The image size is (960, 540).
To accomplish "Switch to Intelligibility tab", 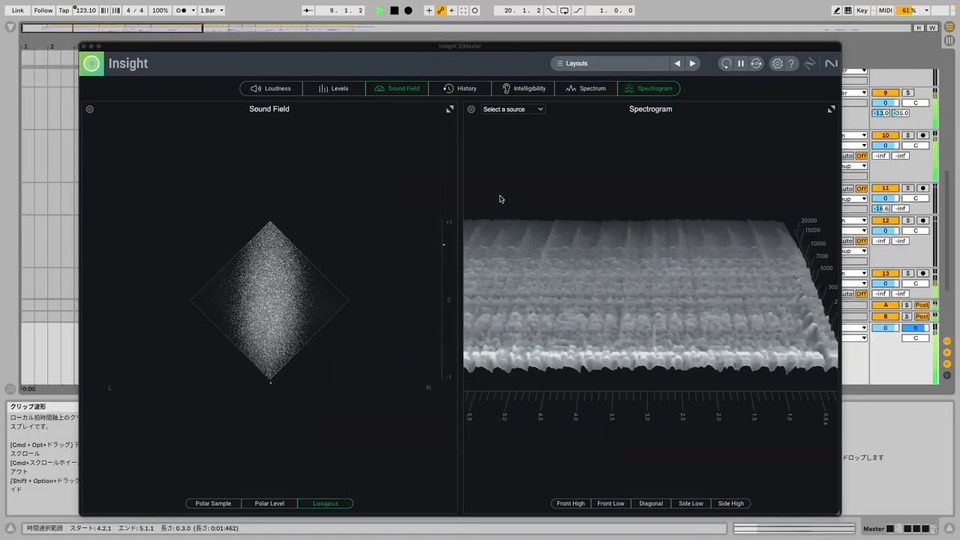I will point(523,88).
